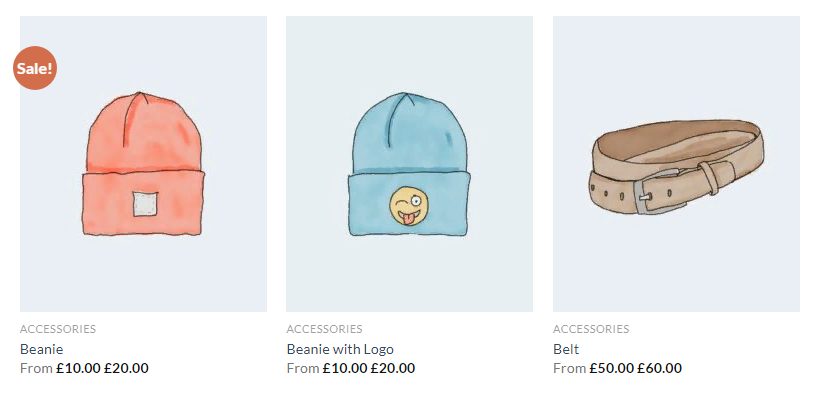The width and height of the screenshot is (836, 403).
Task: Click the £20.00 price under Beanie
Action: 126,368
